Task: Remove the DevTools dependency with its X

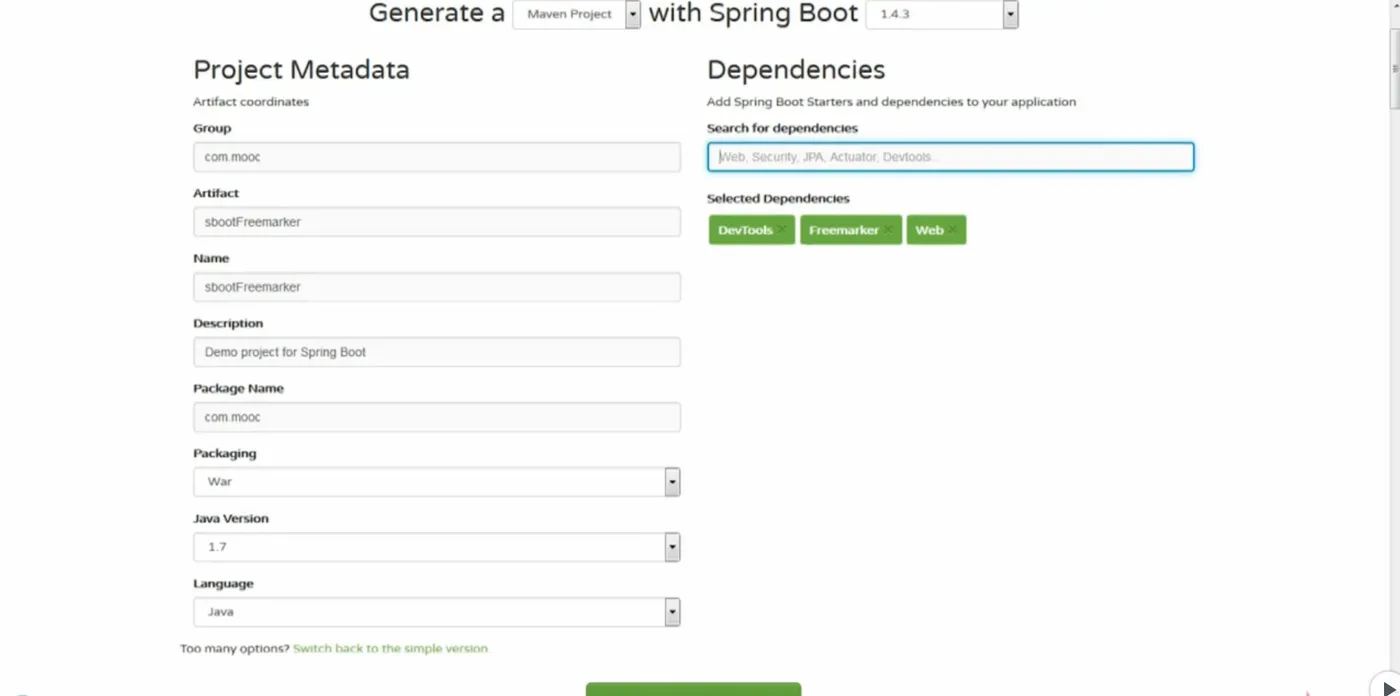Action: (x=782, y=230)
